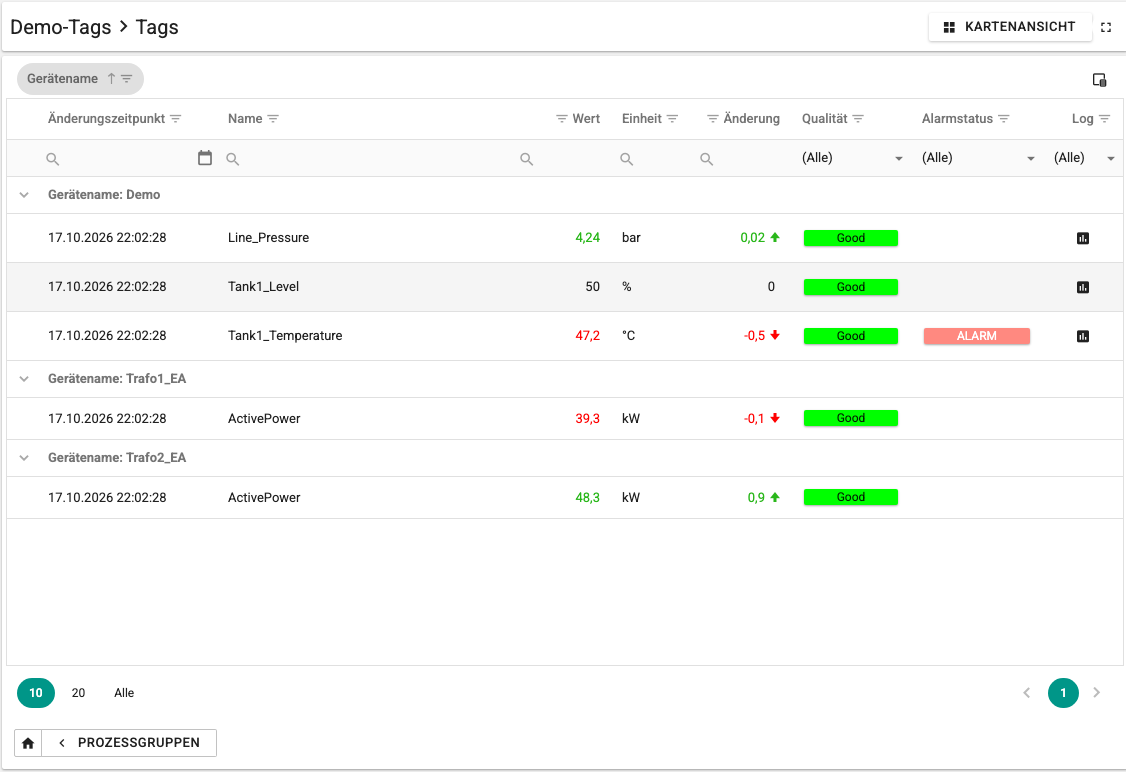Toggle sort direction arrow on Gerätename chip

(x=111, y=79)
